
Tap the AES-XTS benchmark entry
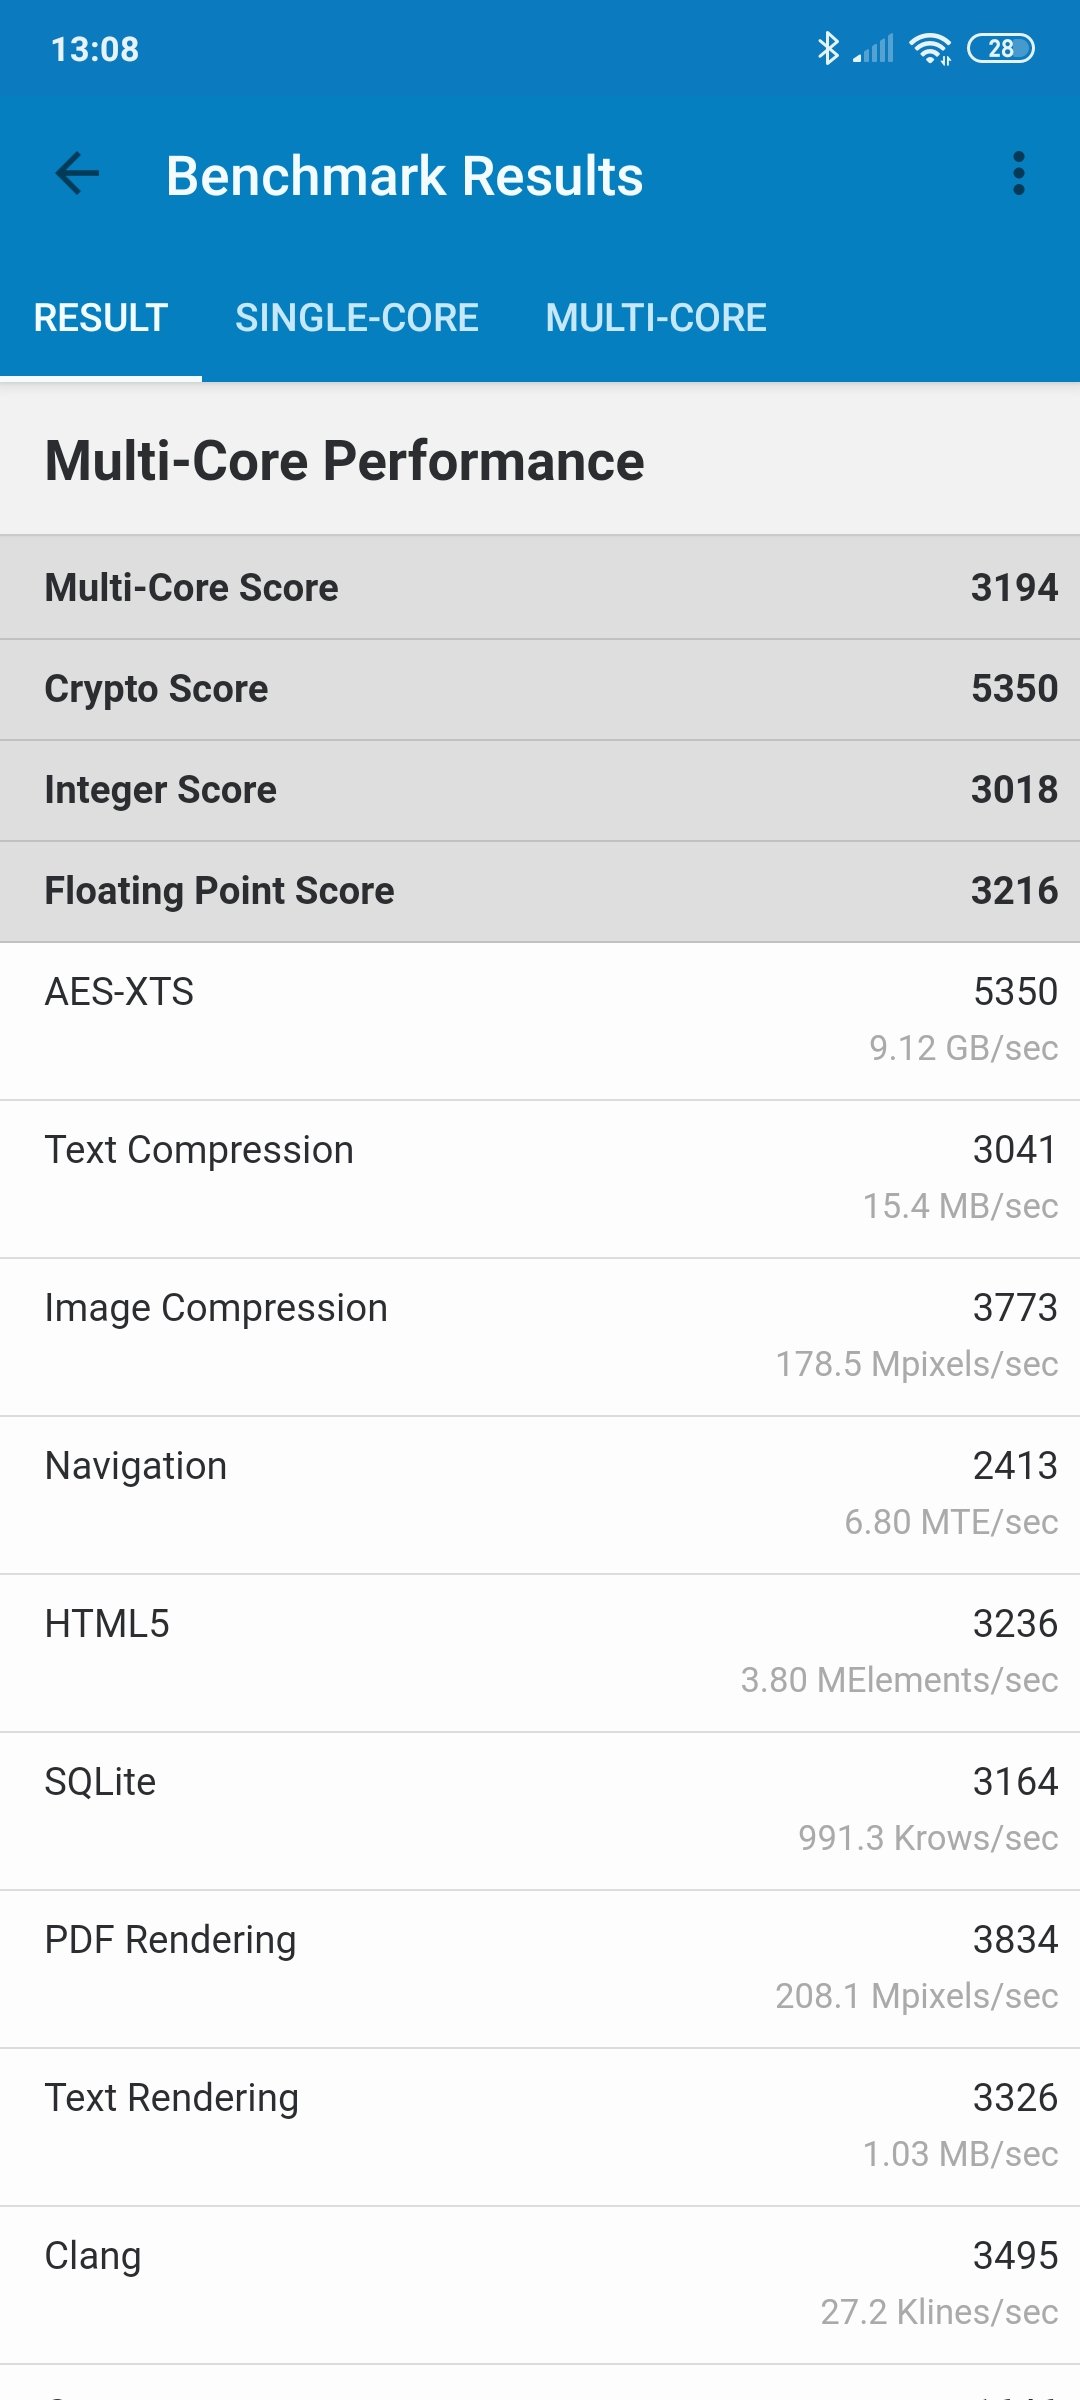coord(540,1020)
